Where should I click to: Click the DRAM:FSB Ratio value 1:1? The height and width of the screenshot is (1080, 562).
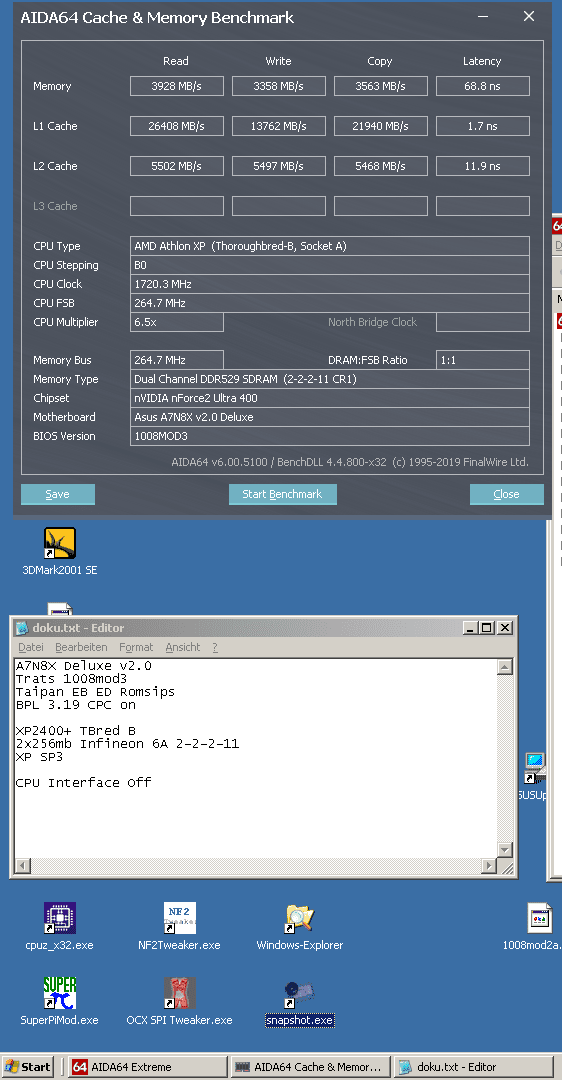[483, 360]
